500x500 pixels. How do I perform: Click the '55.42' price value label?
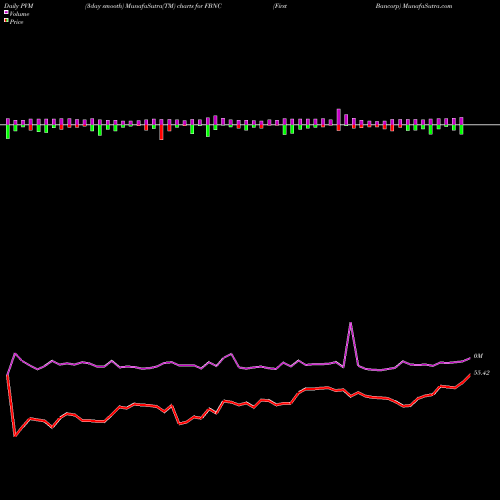tap(482, 373)
